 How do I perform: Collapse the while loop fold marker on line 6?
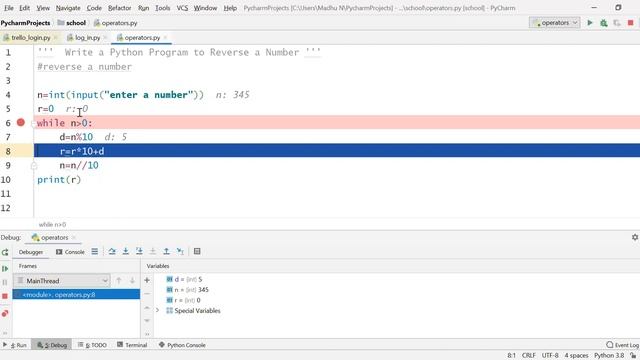(x=34, y=124)
